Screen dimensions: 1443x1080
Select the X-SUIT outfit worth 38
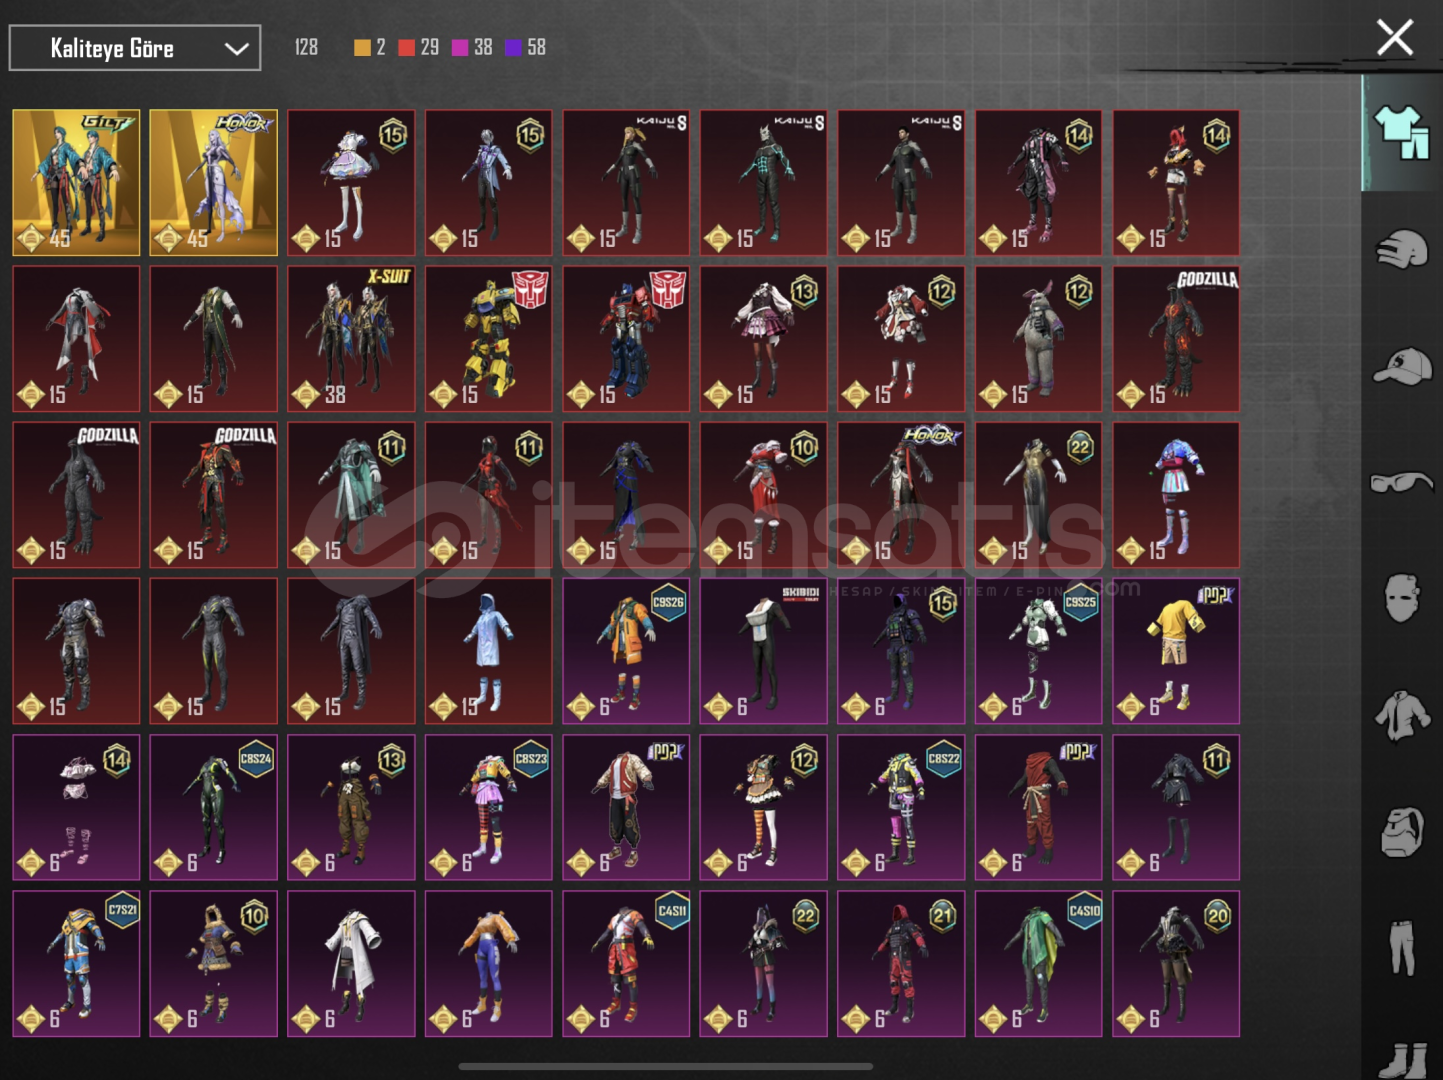(351, 339)
